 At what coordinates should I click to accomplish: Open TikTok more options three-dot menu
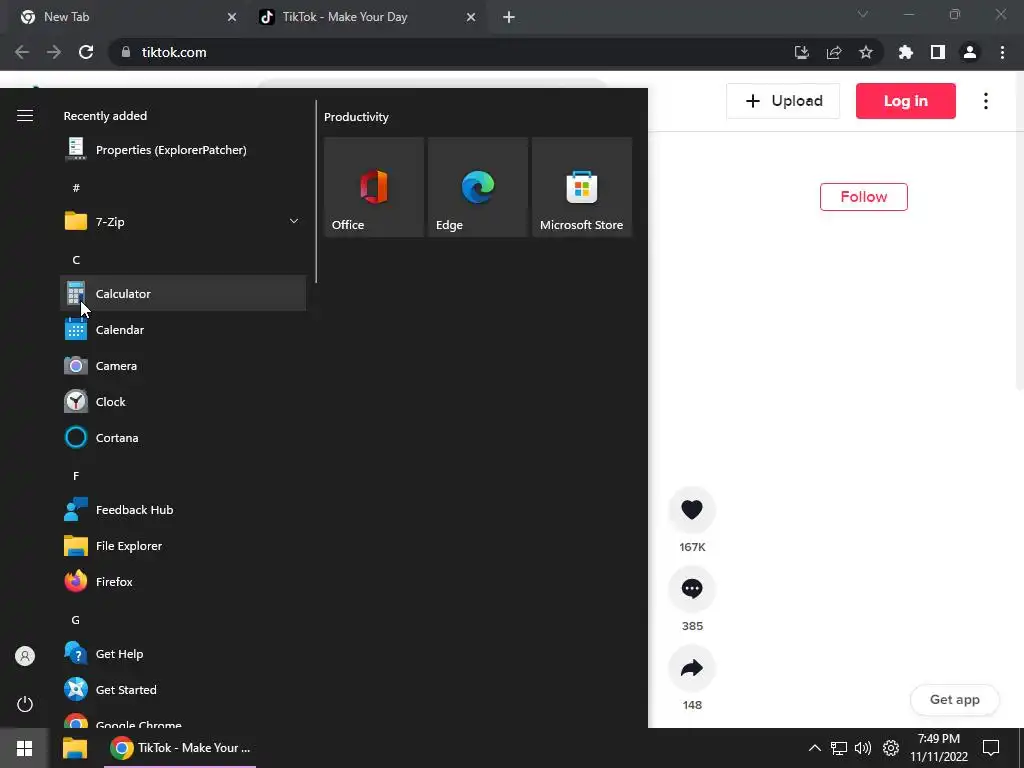985,101
